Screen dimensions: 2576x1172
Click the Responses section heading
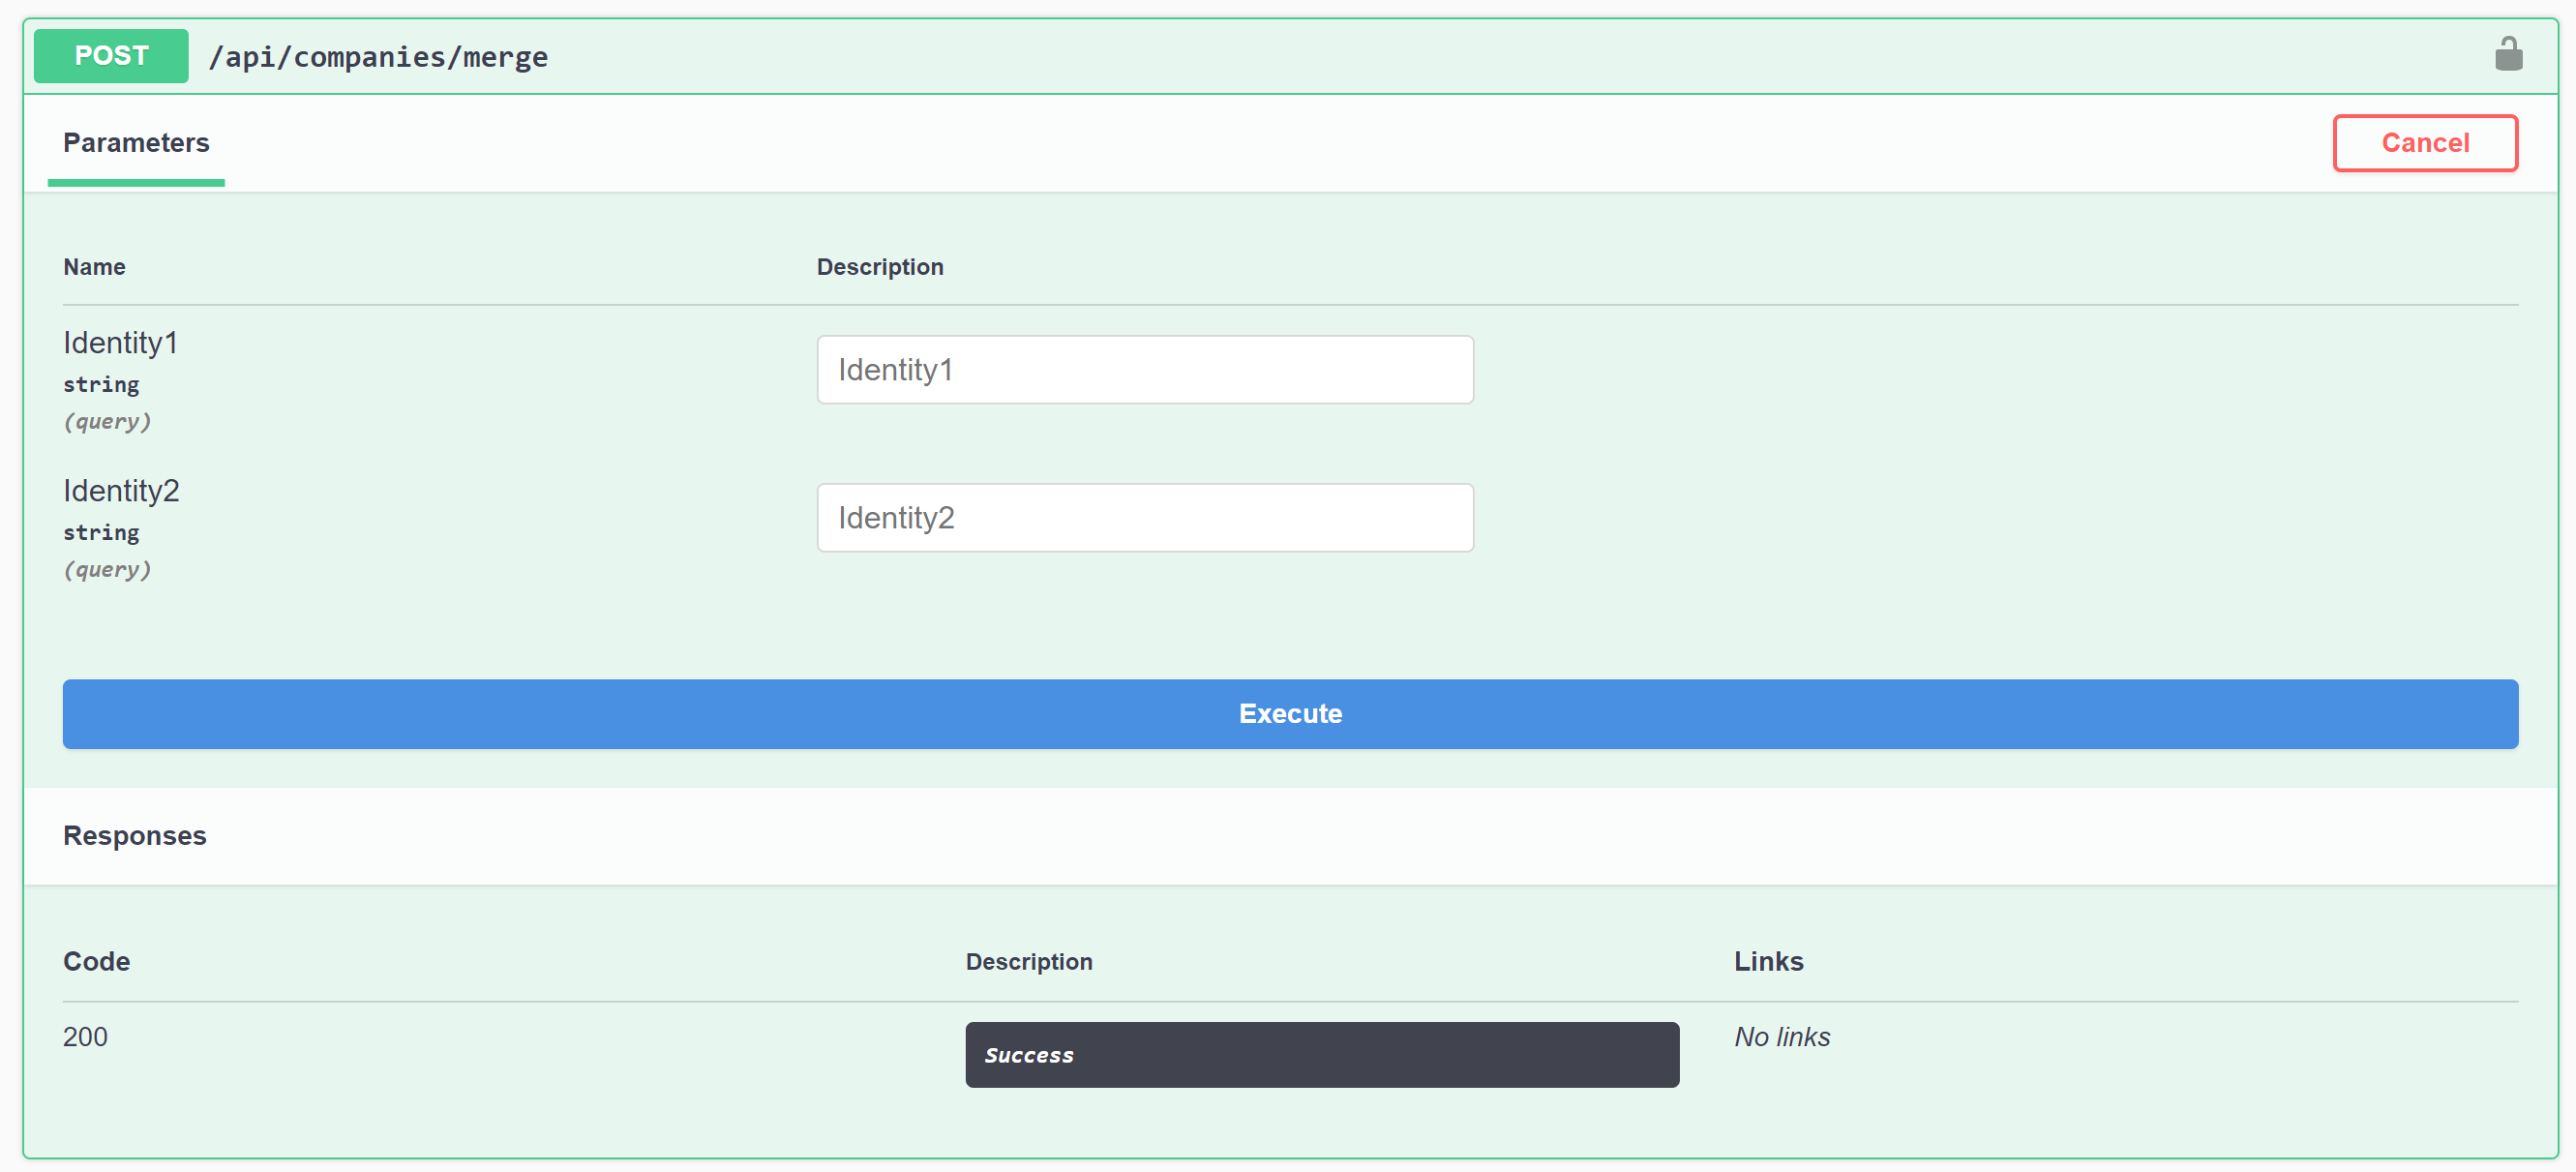pyautogui.click(x=135, y=835)
